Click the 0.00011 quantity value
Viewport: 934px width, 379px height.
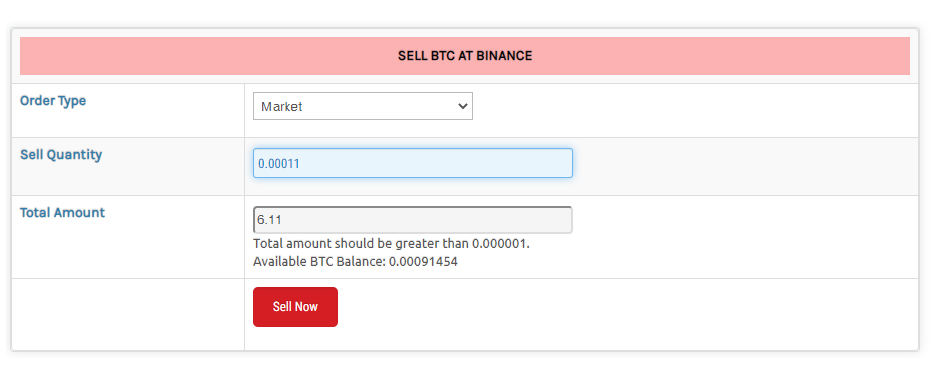pos(278,163)
